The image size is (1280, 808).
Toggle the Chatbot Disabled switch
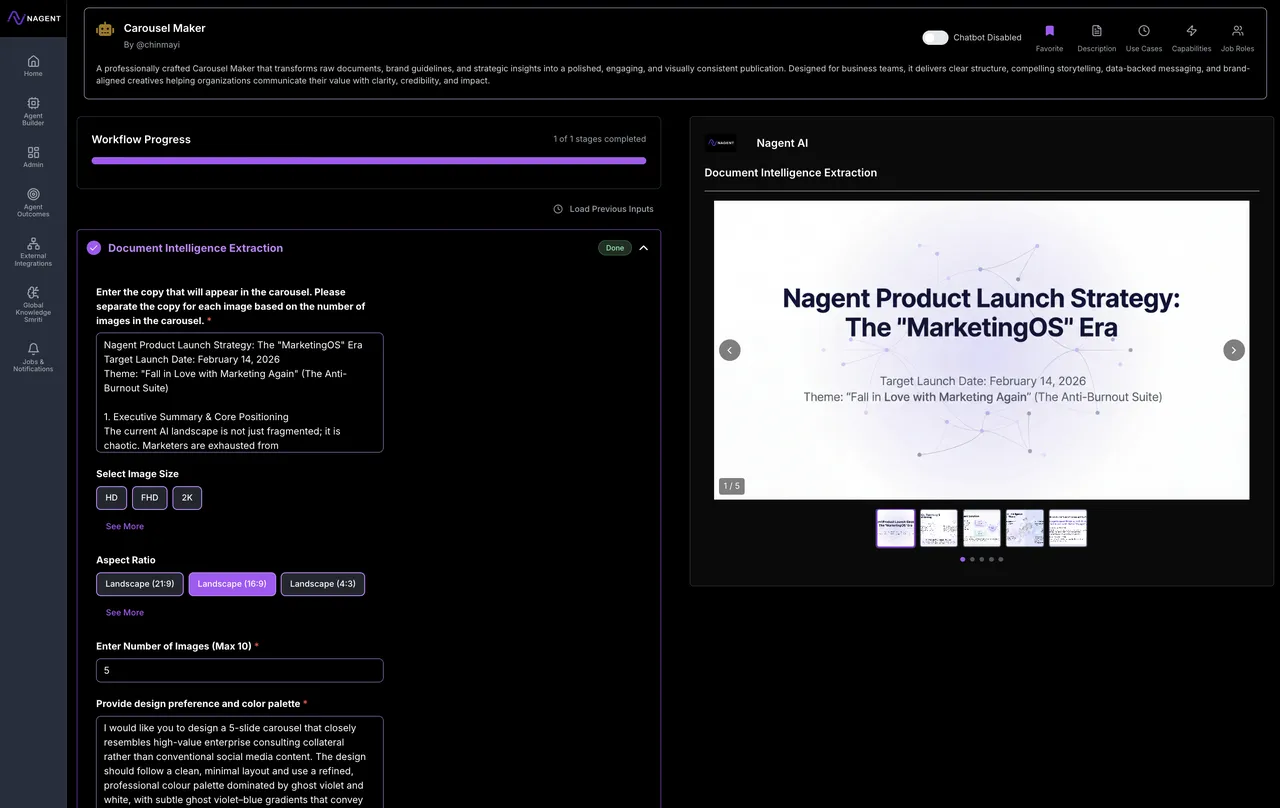click(x=935, y=38)
